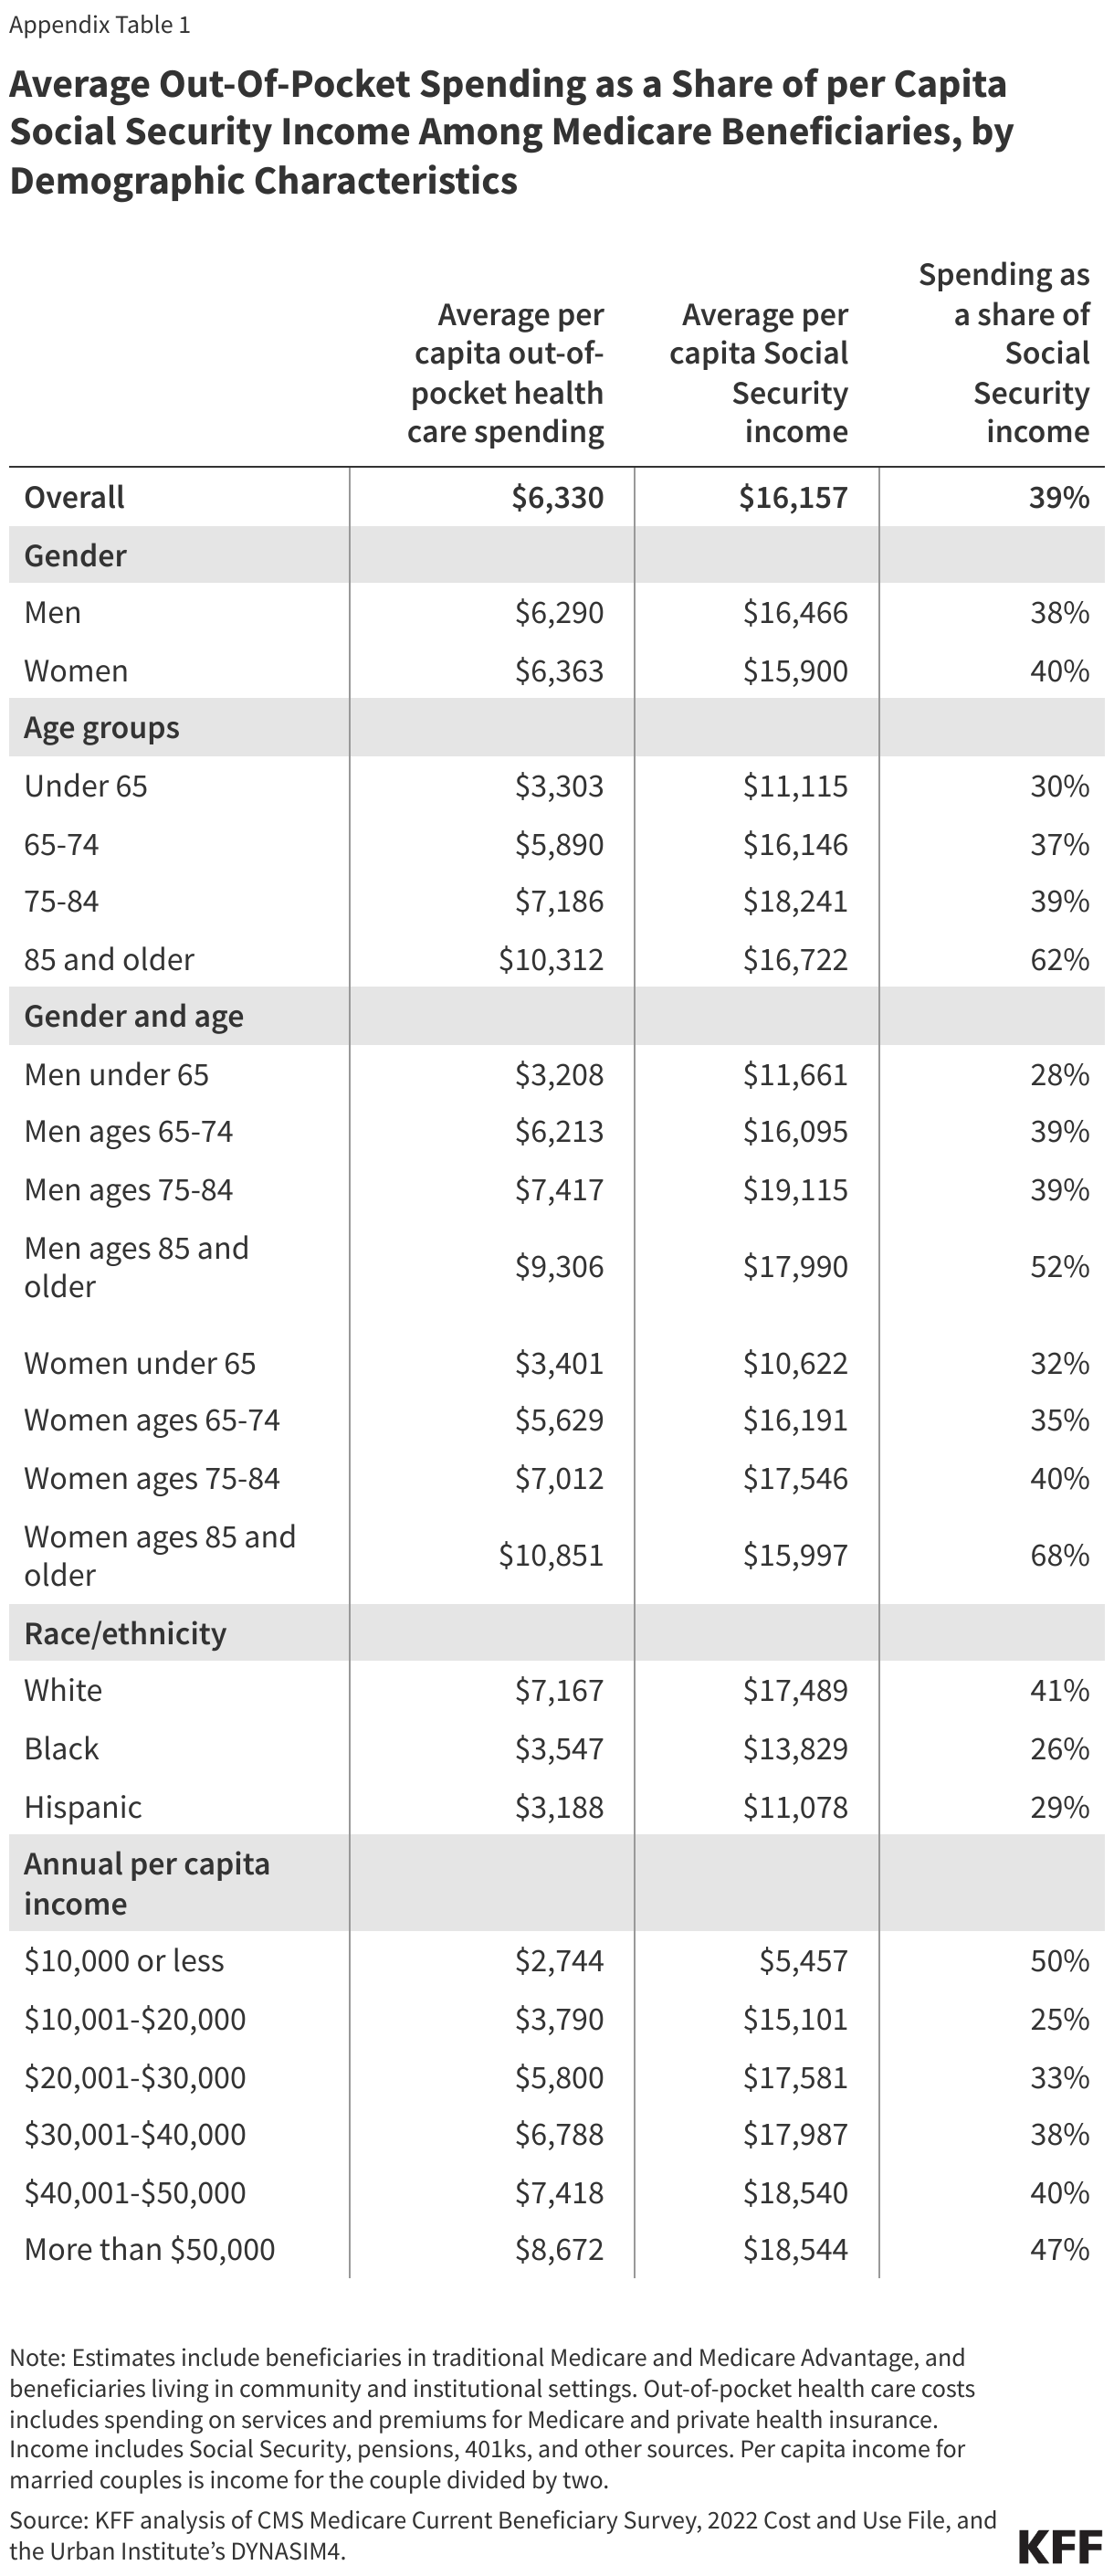Select the 85 and older row label

[109, 959]
